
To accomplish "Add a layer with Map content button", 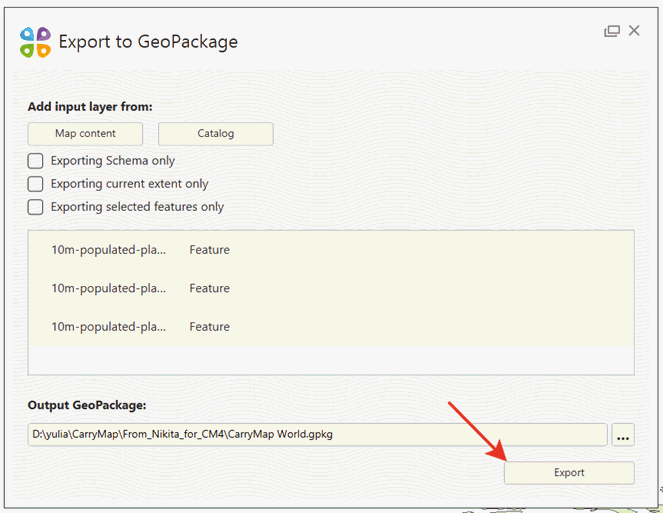I will tap(85, 134).
